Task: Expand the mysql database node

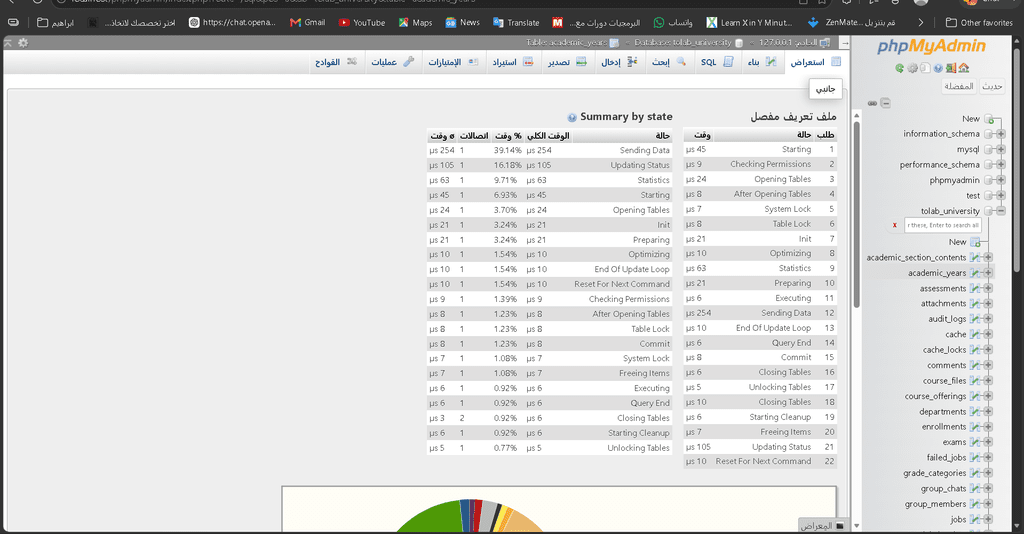Action: [x=1000, y=149]
